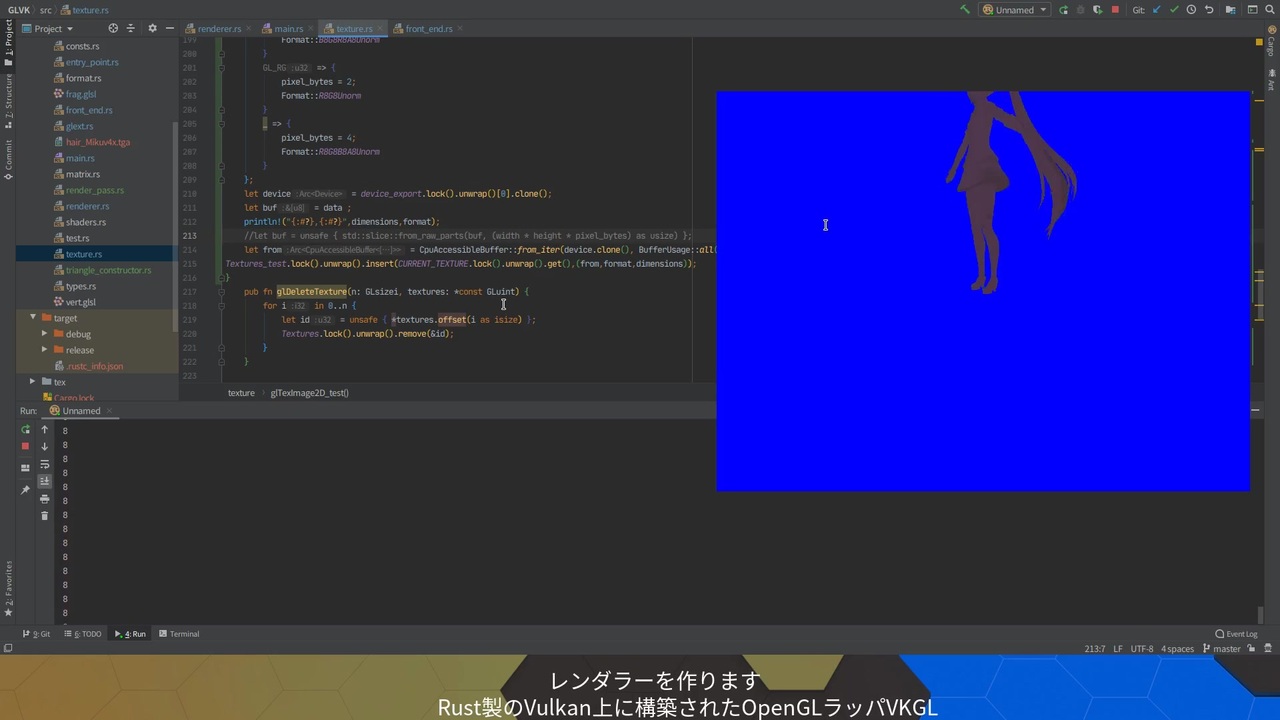The height and width of the screenshot is (720, 1280).
Task: Toggle the Run tool window button
Action: 130,634
